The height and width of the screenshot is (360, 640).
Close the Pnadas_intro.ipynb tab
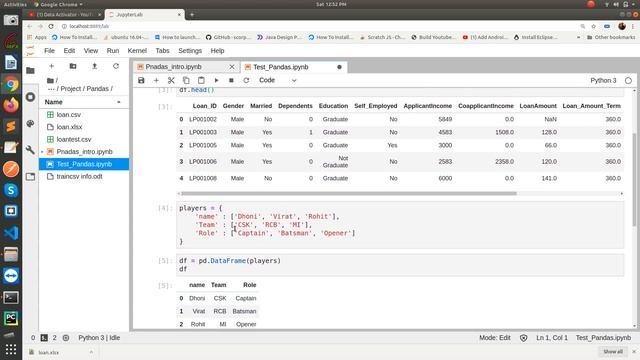(x=232, y=67)
